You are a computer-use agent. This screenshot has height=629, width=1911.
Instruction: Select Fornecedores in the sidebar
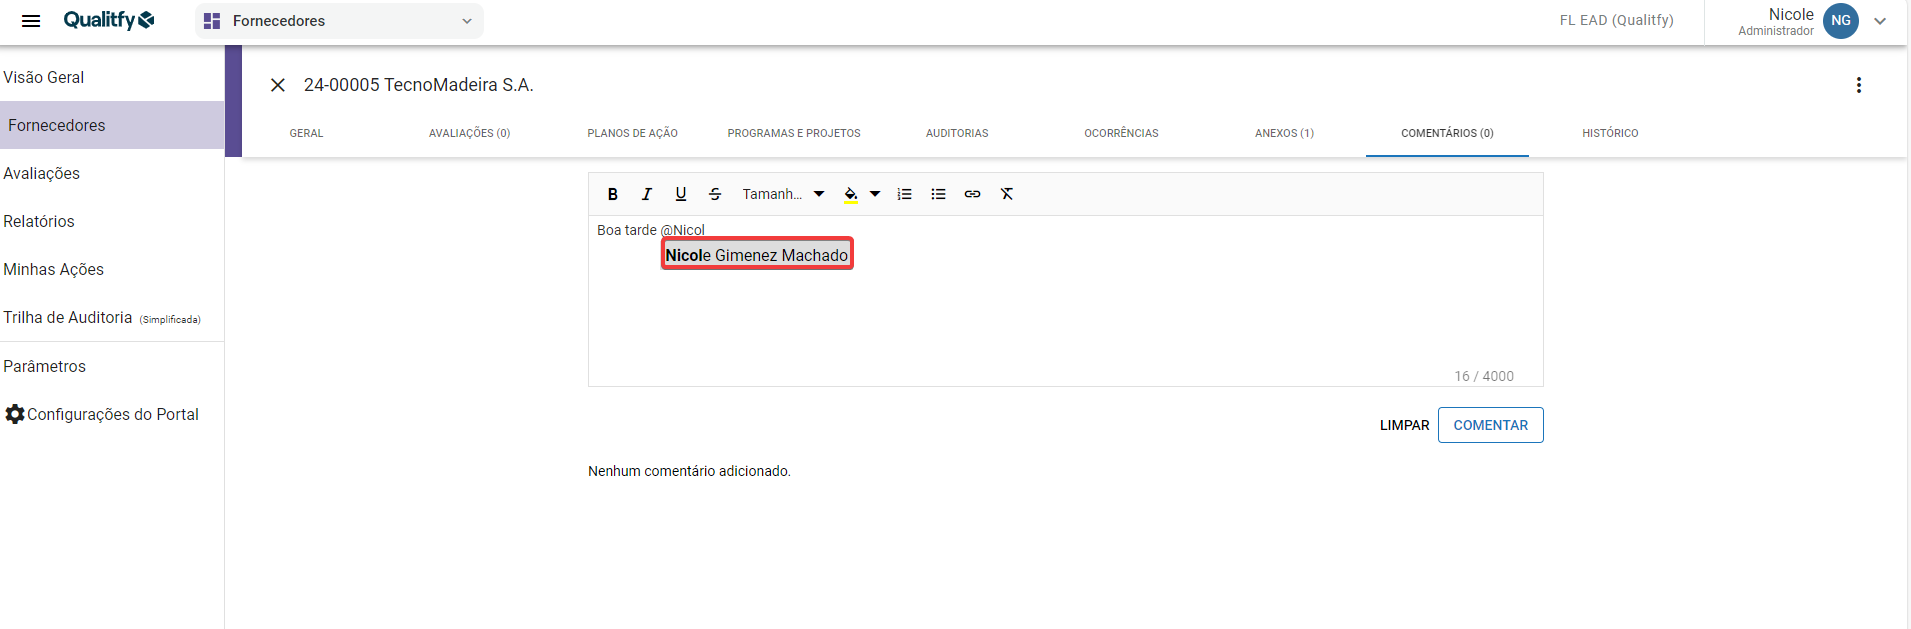click(x=112, y=125)
